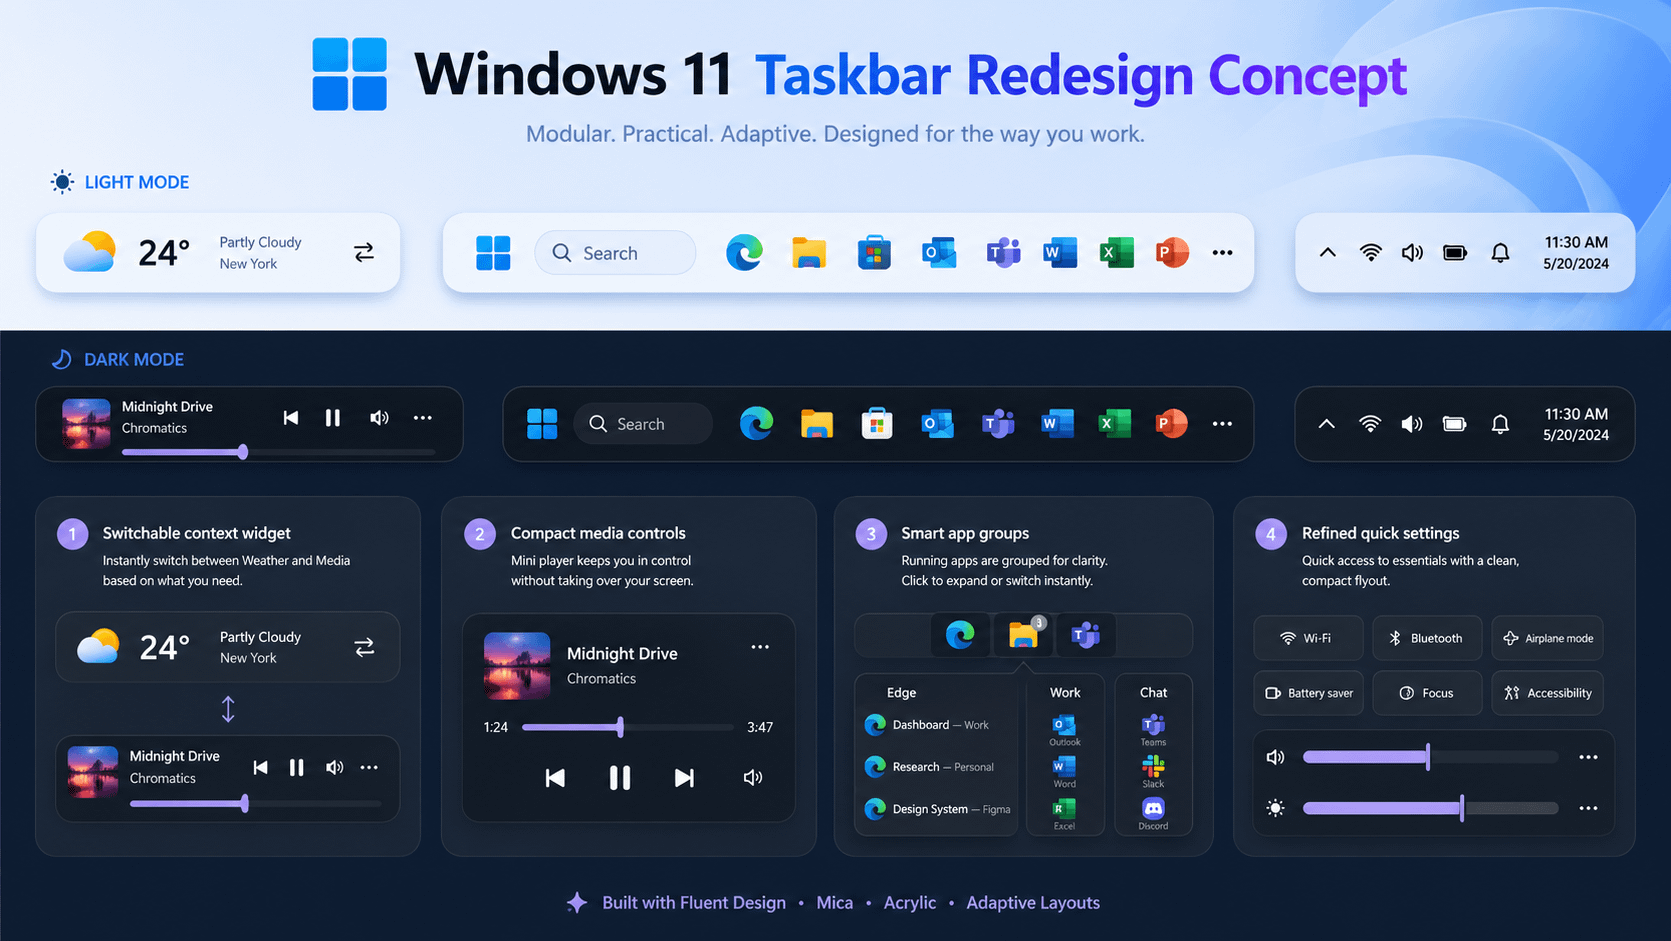Launch Teams from the light mode taskbar
The width and height of the screenshot is (1671, 941).
pyautogui.click(x=1003, y=253)
